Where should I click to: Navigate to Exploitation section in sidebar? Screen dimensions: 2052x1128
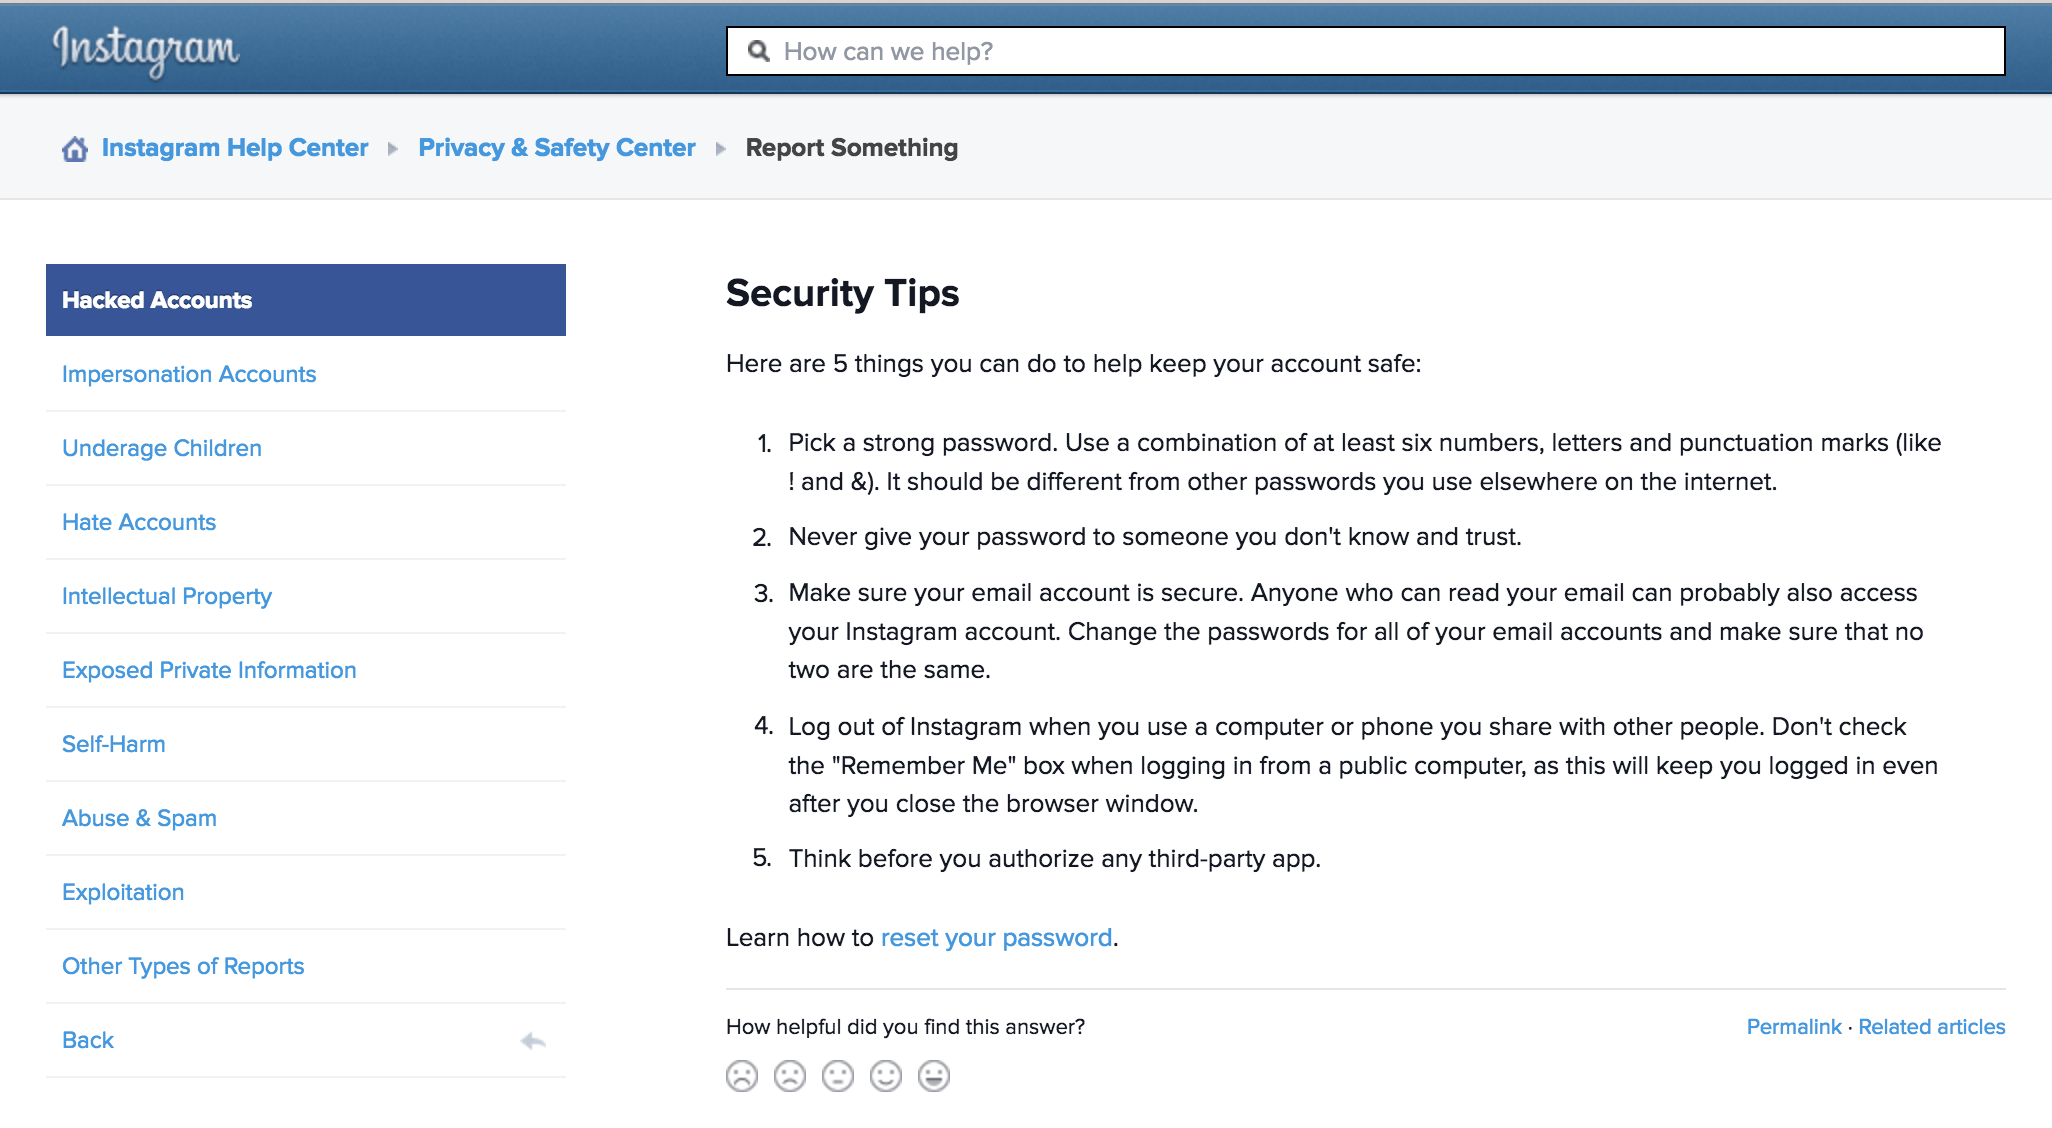click(122, 890)
